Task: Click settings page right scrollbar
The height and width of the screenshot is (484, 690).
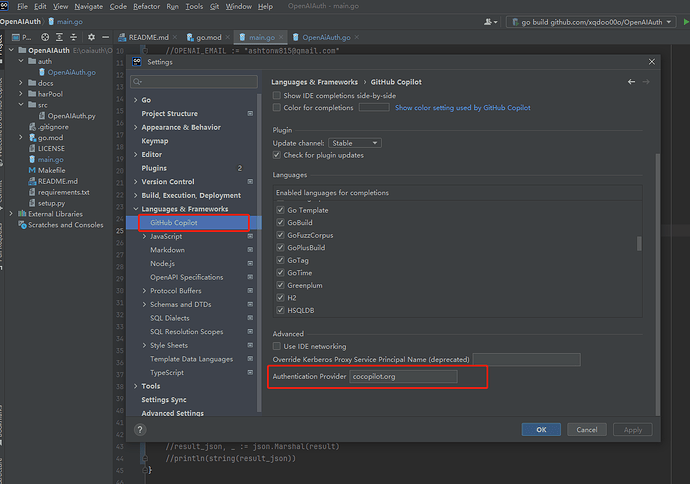Action: (x=657, y=284)
